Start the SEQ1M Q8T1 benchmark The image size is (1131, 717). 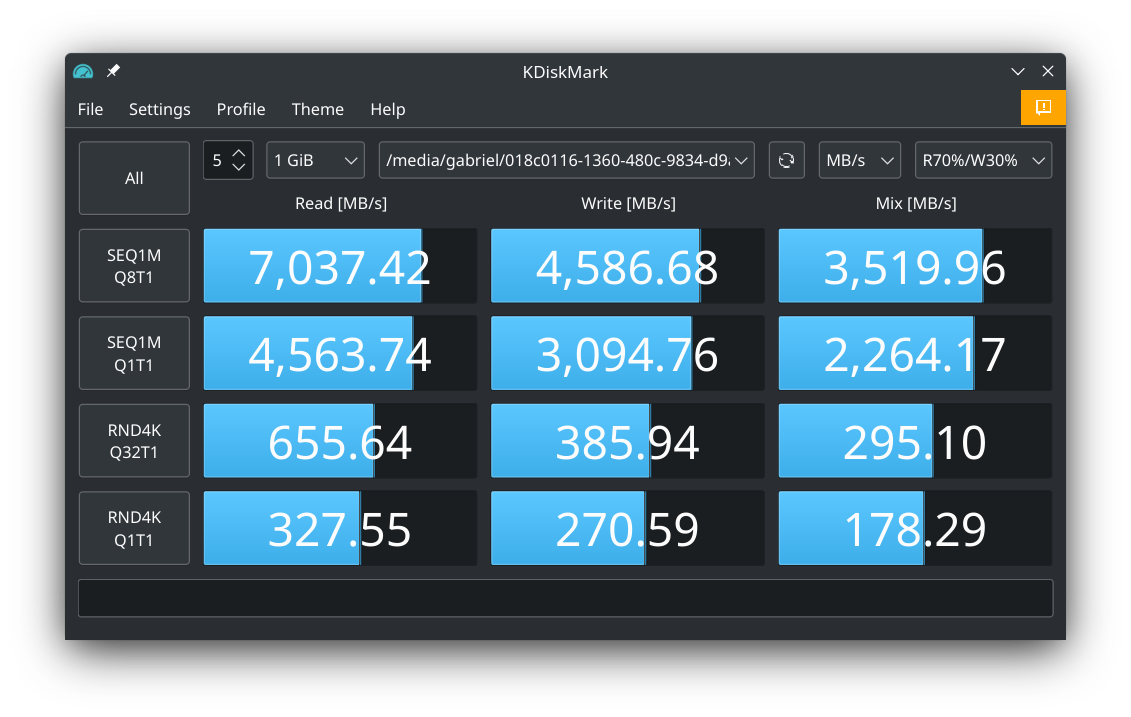click(134, 266)
